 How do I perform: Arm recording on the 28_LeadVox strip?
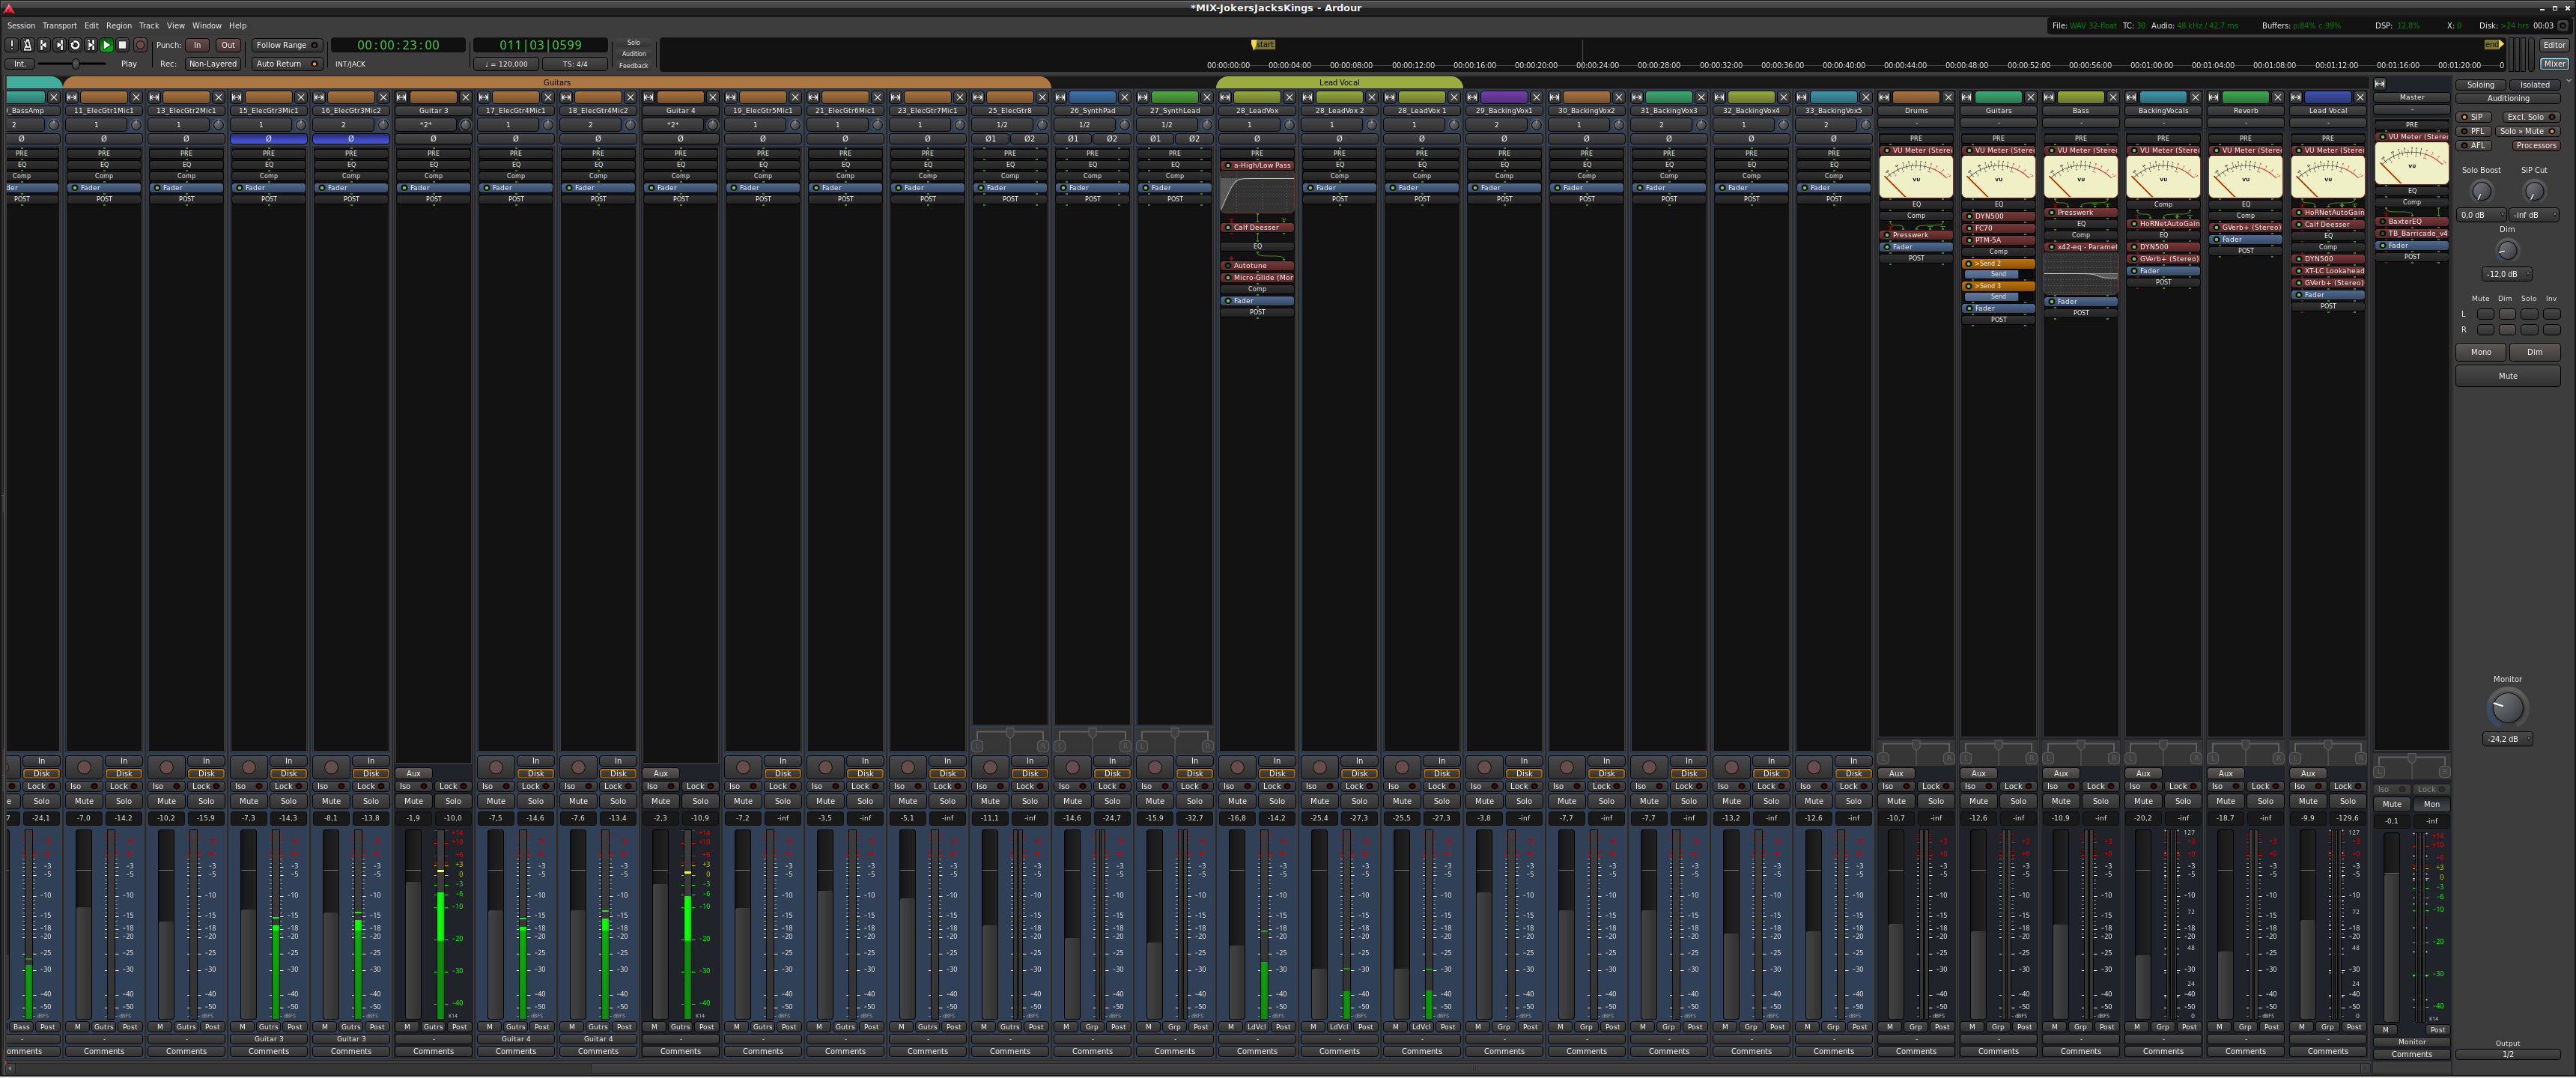coord(1238,767)
